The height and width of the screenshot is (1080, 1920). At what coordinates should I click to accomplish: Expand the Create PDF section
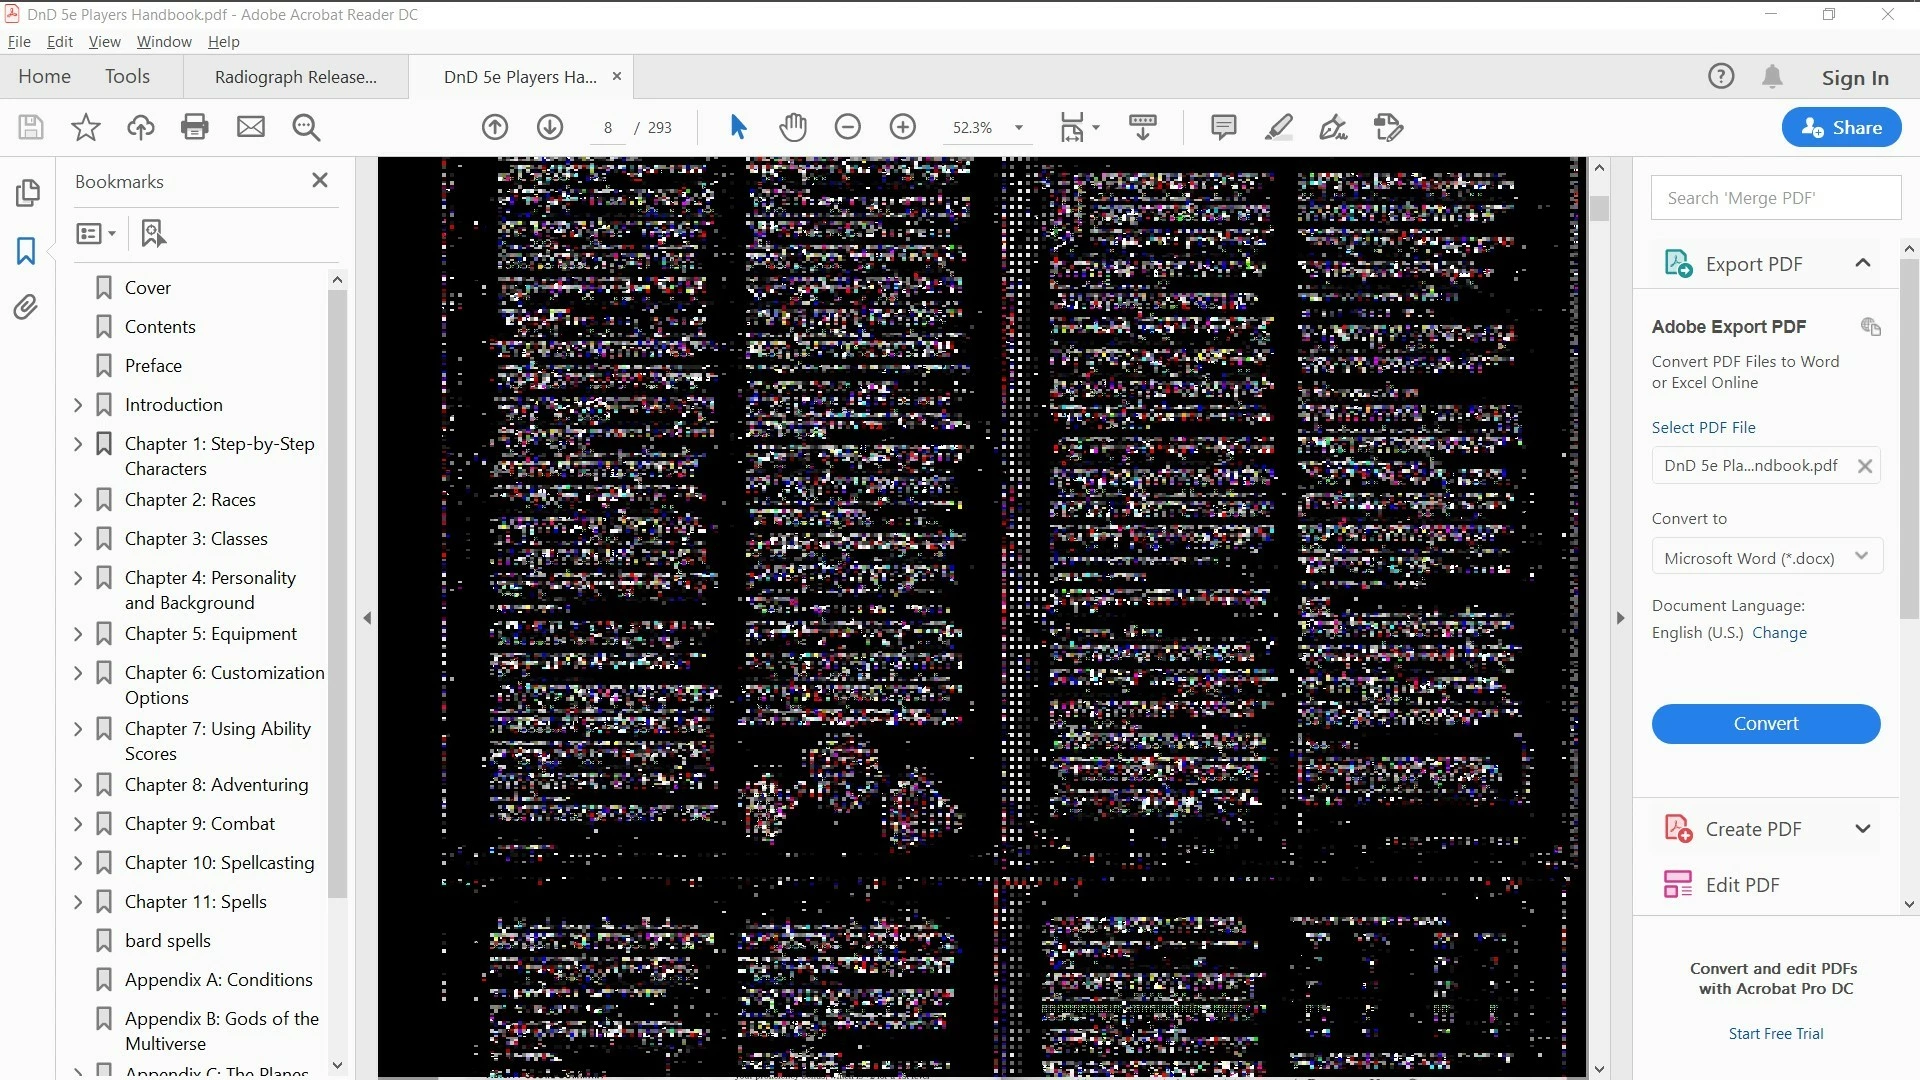tap(1862, 829)
